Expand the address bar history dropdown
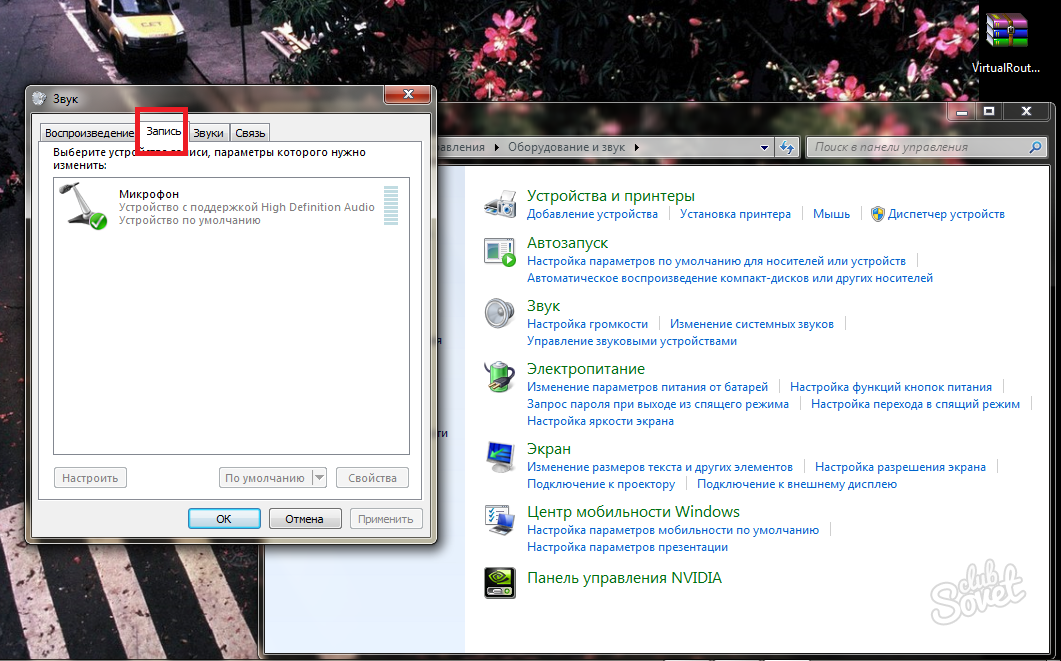The height and width of the screenshot is (661, 1061). coord(763,147)
